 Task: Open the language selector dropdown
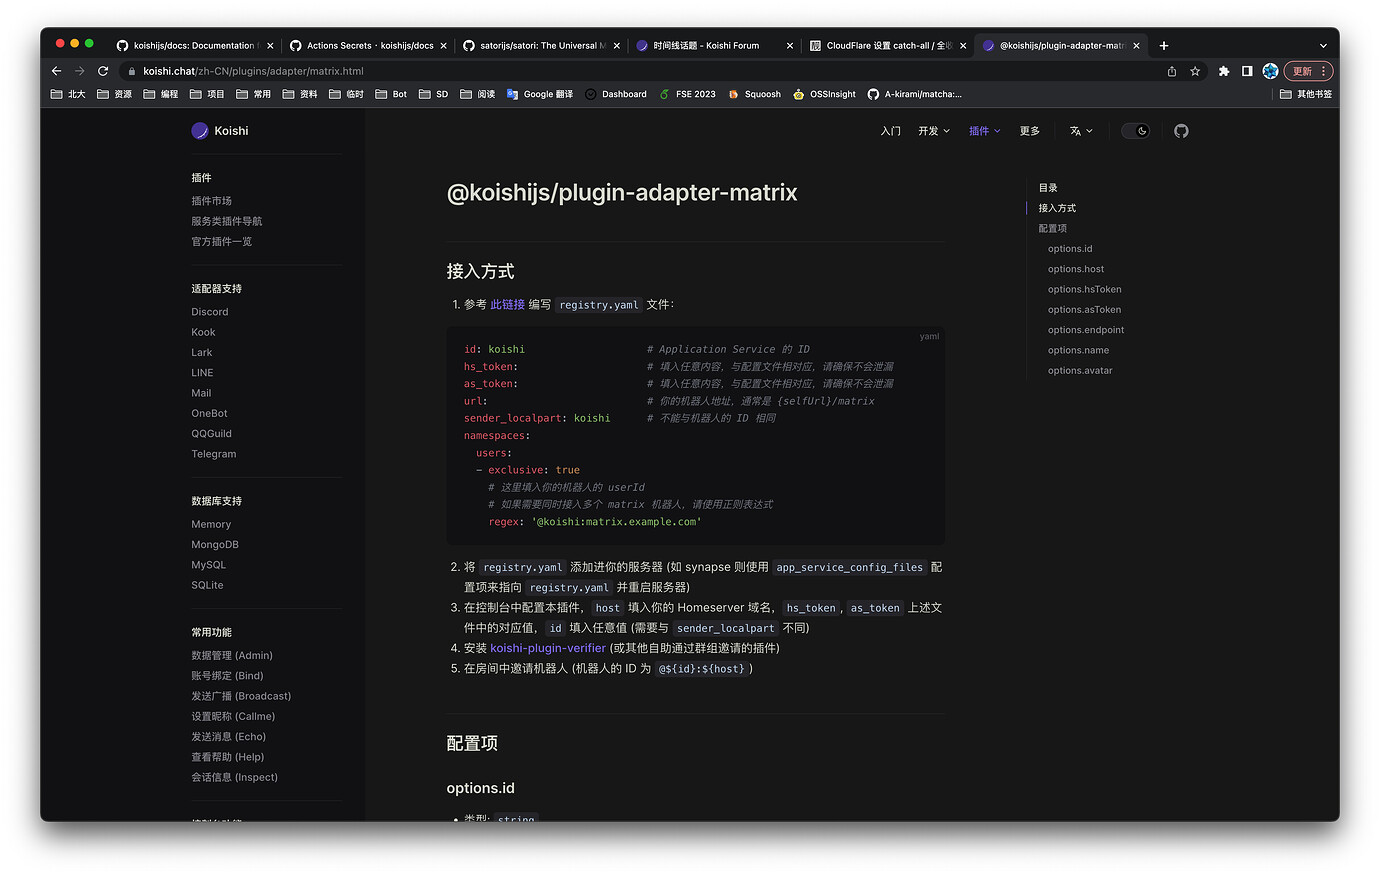coord(1081,131)
